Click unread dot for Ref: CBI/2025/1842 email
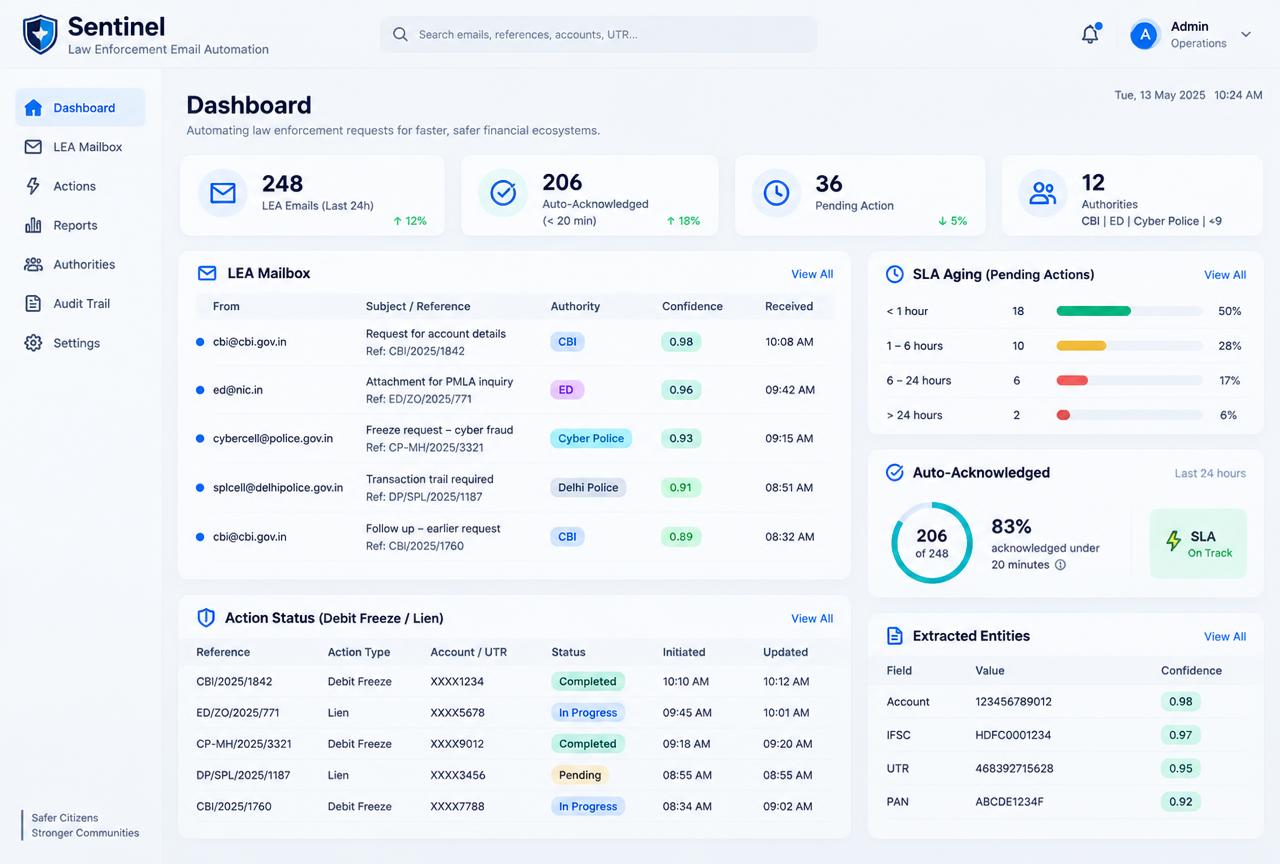This screenshot has height=864, width=1280. (200, 342)
